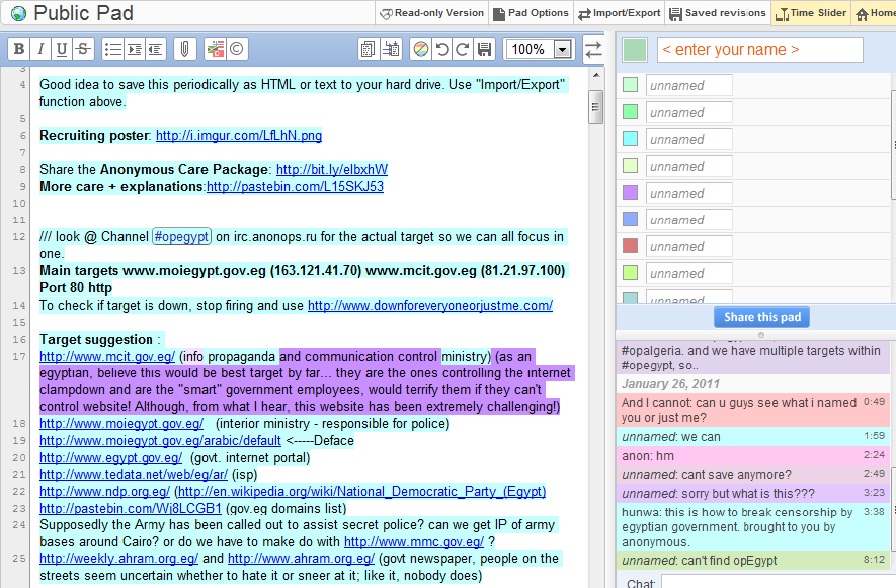Toggle strikethrough formatting
Screen dimensions: 896x588
pyautogui.click(x=83, y=49)
